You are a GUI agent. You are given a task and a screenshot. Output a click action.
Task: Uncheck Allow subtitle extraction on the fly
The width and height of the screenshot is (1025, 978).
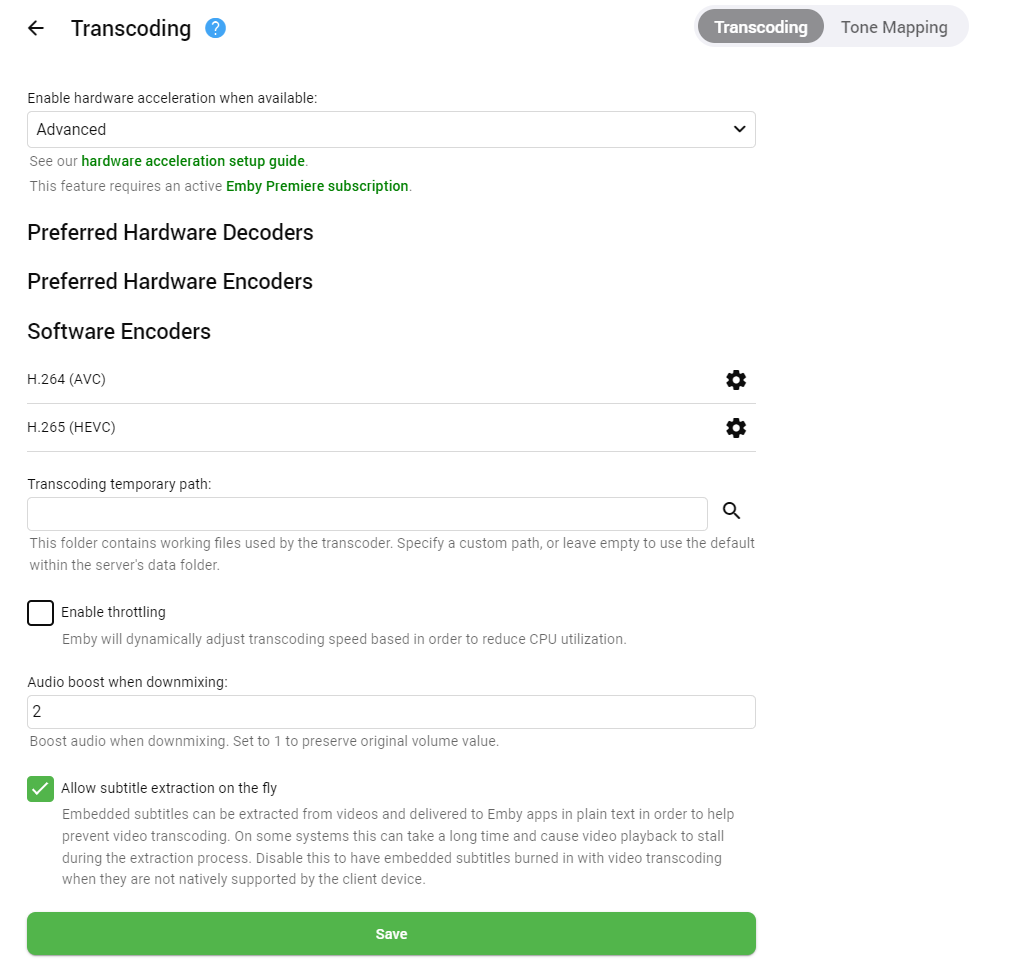[x=41, y=788]
